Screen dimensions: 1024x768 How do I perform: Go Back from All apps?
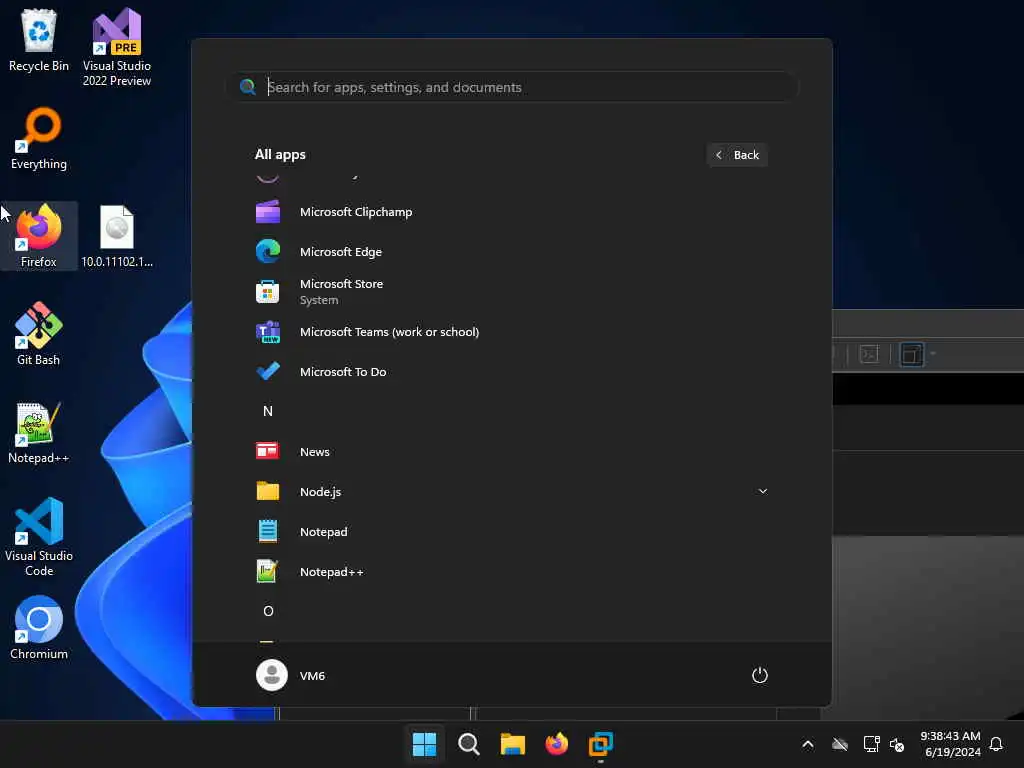(737, 155)
